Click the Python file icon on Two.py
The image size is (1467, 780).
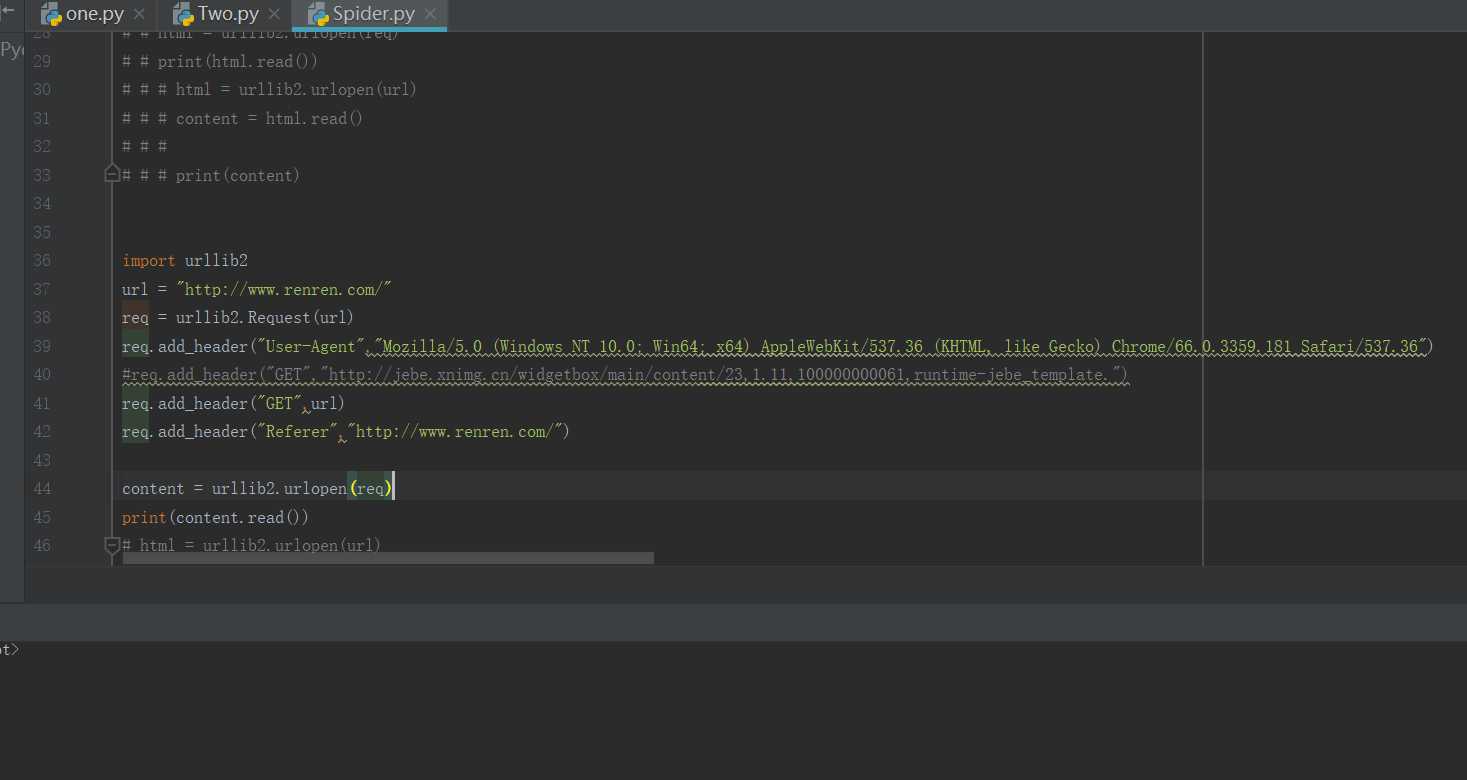pos(183,14)
